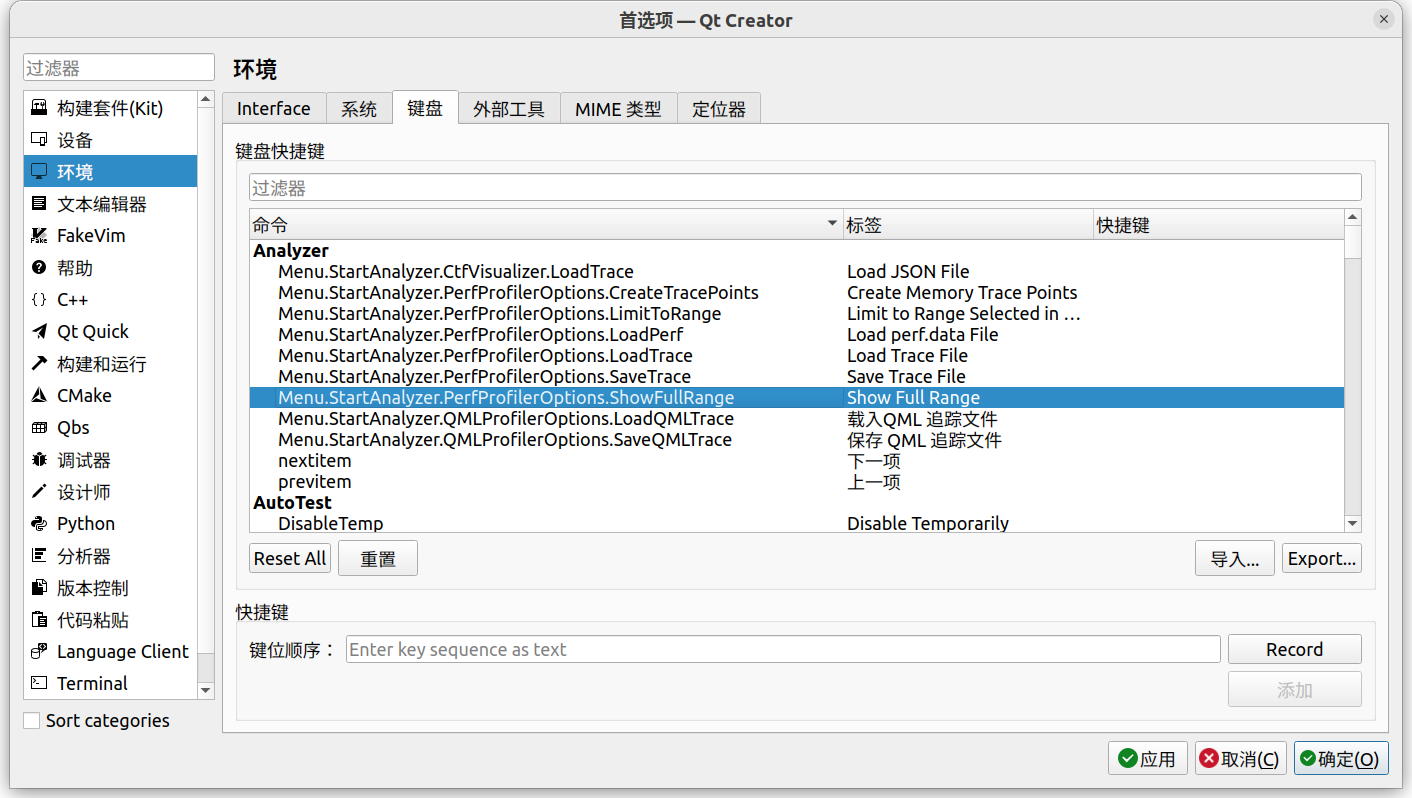Select the nextitem command row
The height and width of the screenshot is (798, 1412).
(x=797, y=461)
